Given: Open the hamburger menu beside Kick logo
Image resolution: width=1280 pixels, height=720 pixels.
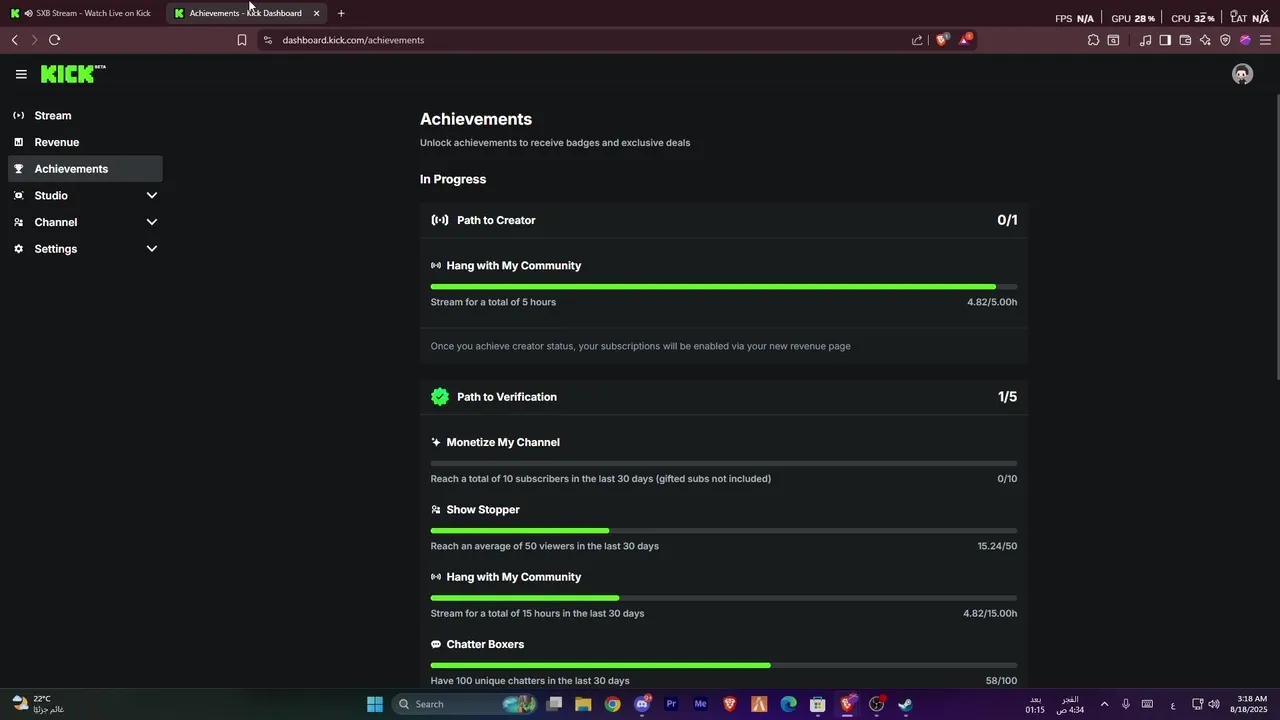Looking at the screenshot, I should pyautogui.click(x=21, y=74).
